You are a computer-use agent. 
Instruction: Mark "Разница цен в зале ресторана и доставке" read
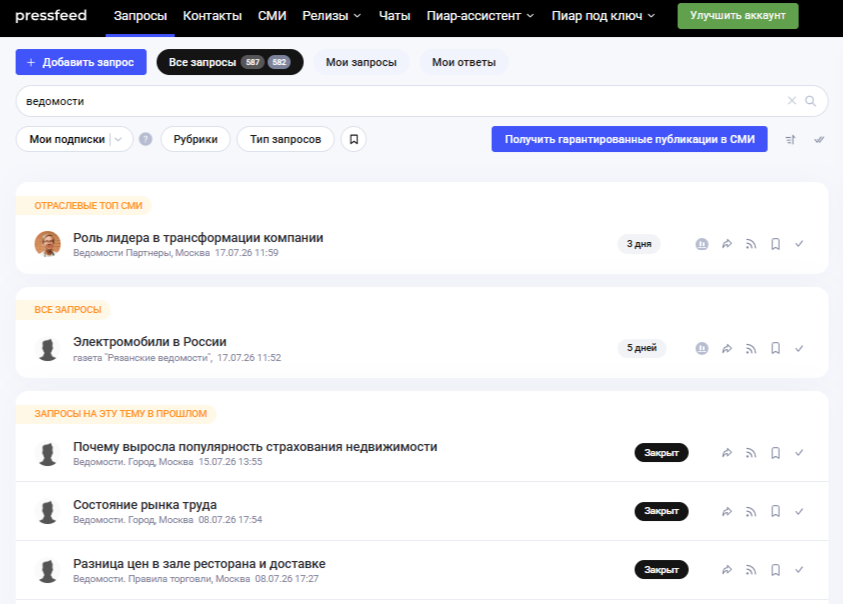[x=799, y=570]
